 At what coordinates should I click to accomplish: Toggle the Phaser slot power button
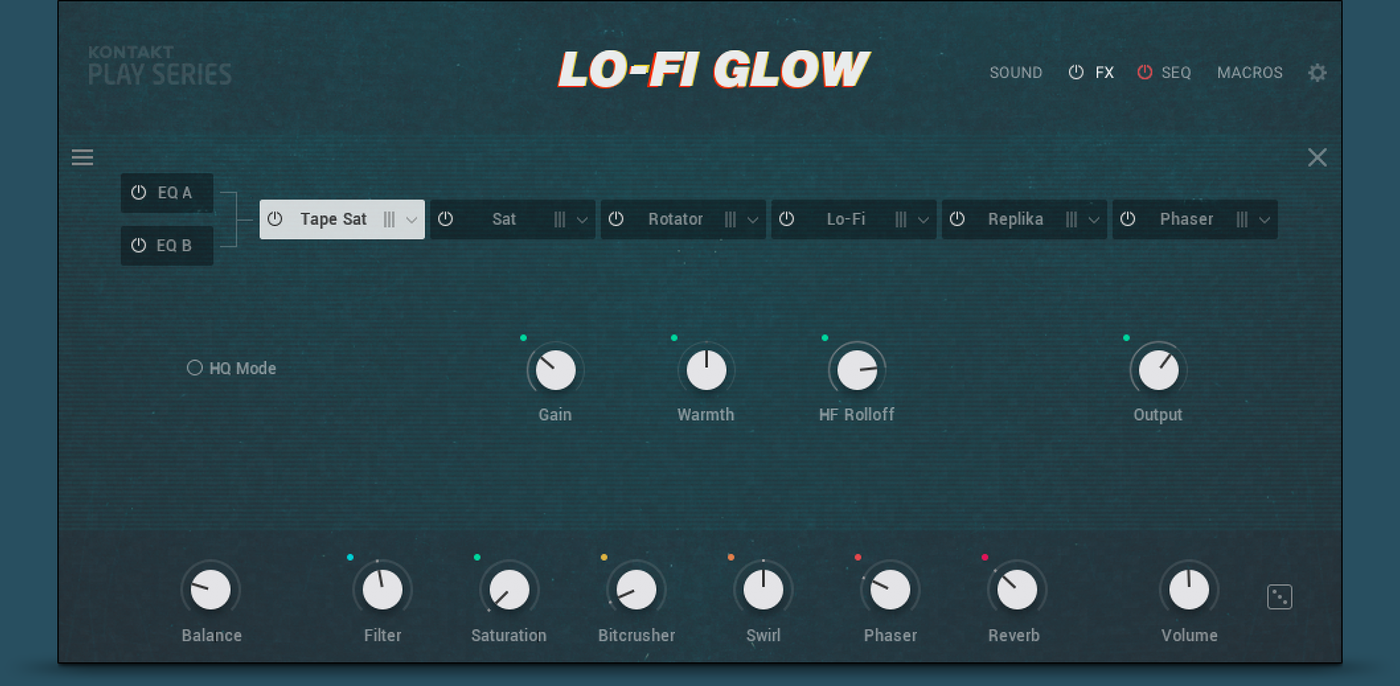coord(1128,219)
